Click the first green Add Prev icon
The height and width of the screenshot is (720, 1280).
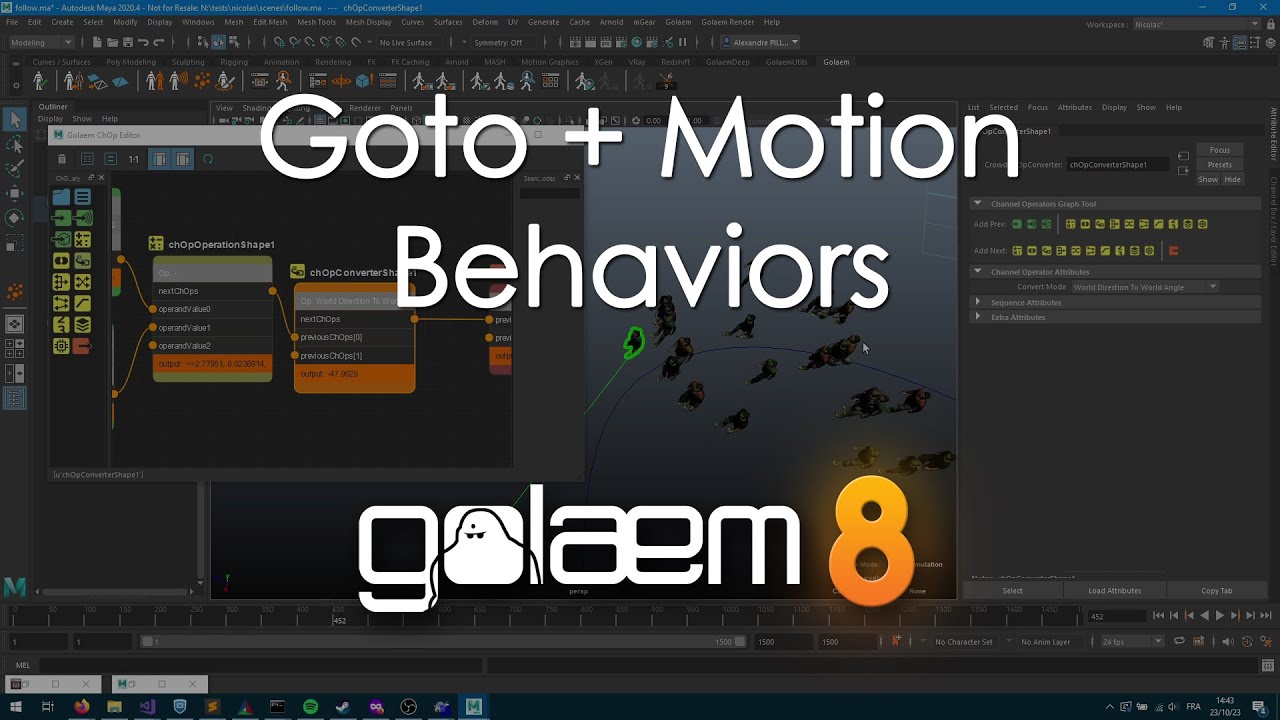1017,224
